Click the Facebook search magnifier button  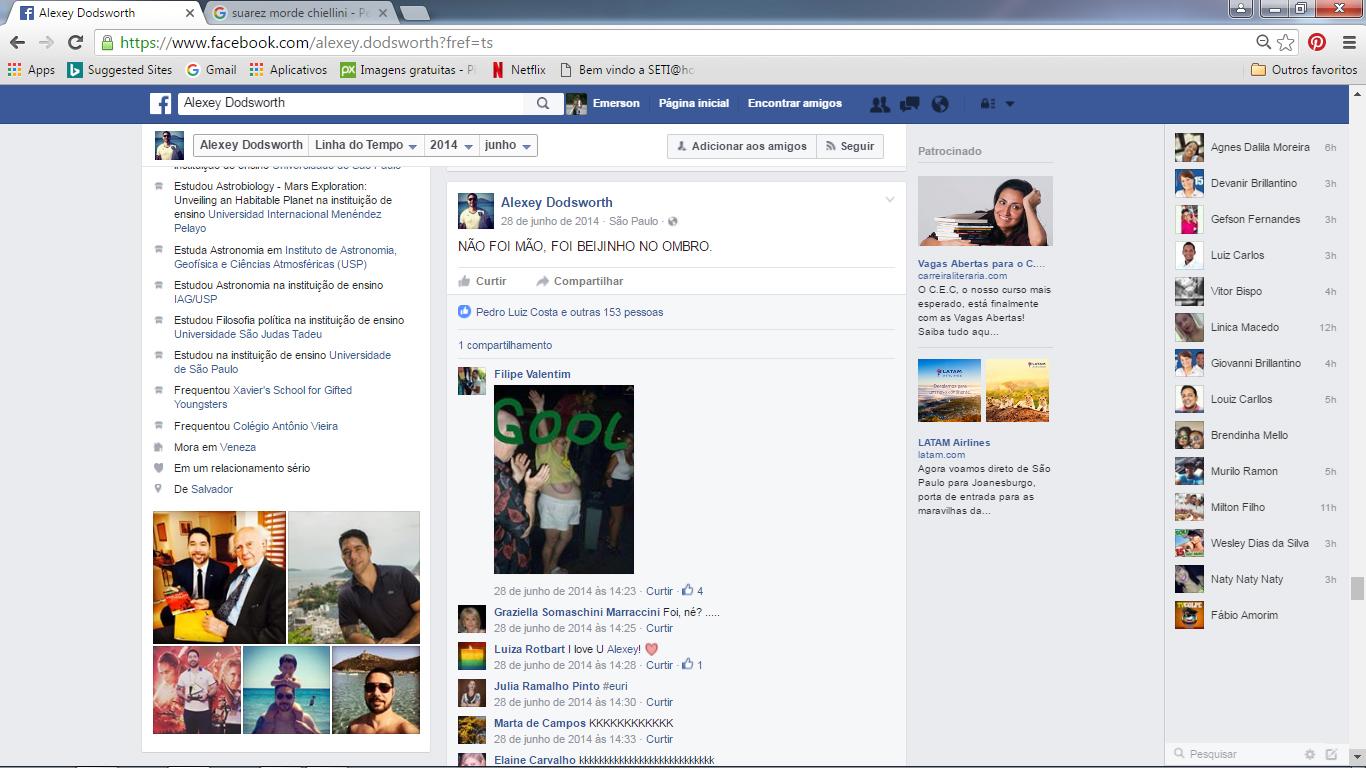543,103
